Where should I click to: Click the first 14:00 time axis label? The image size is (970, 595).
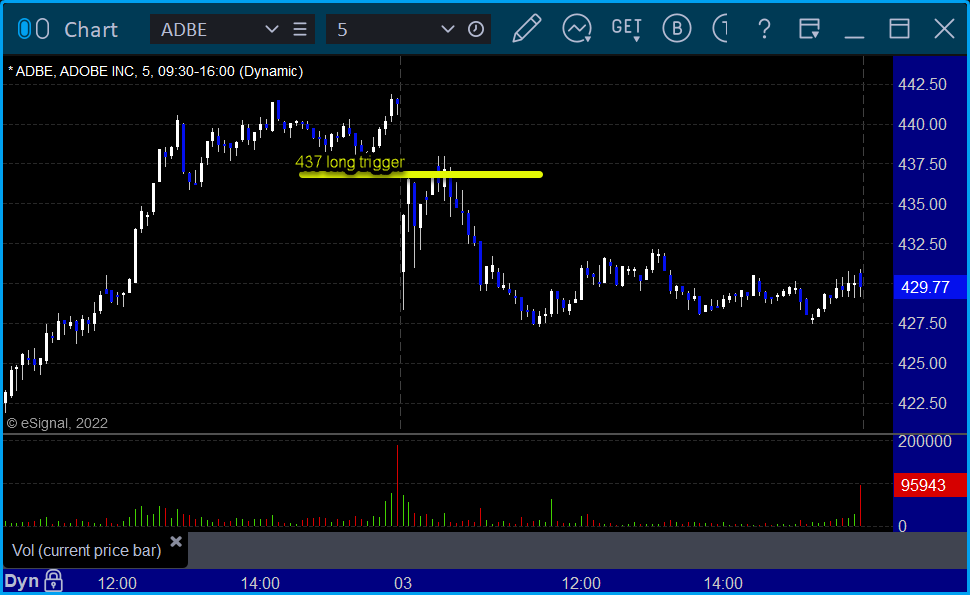[260, 583]
